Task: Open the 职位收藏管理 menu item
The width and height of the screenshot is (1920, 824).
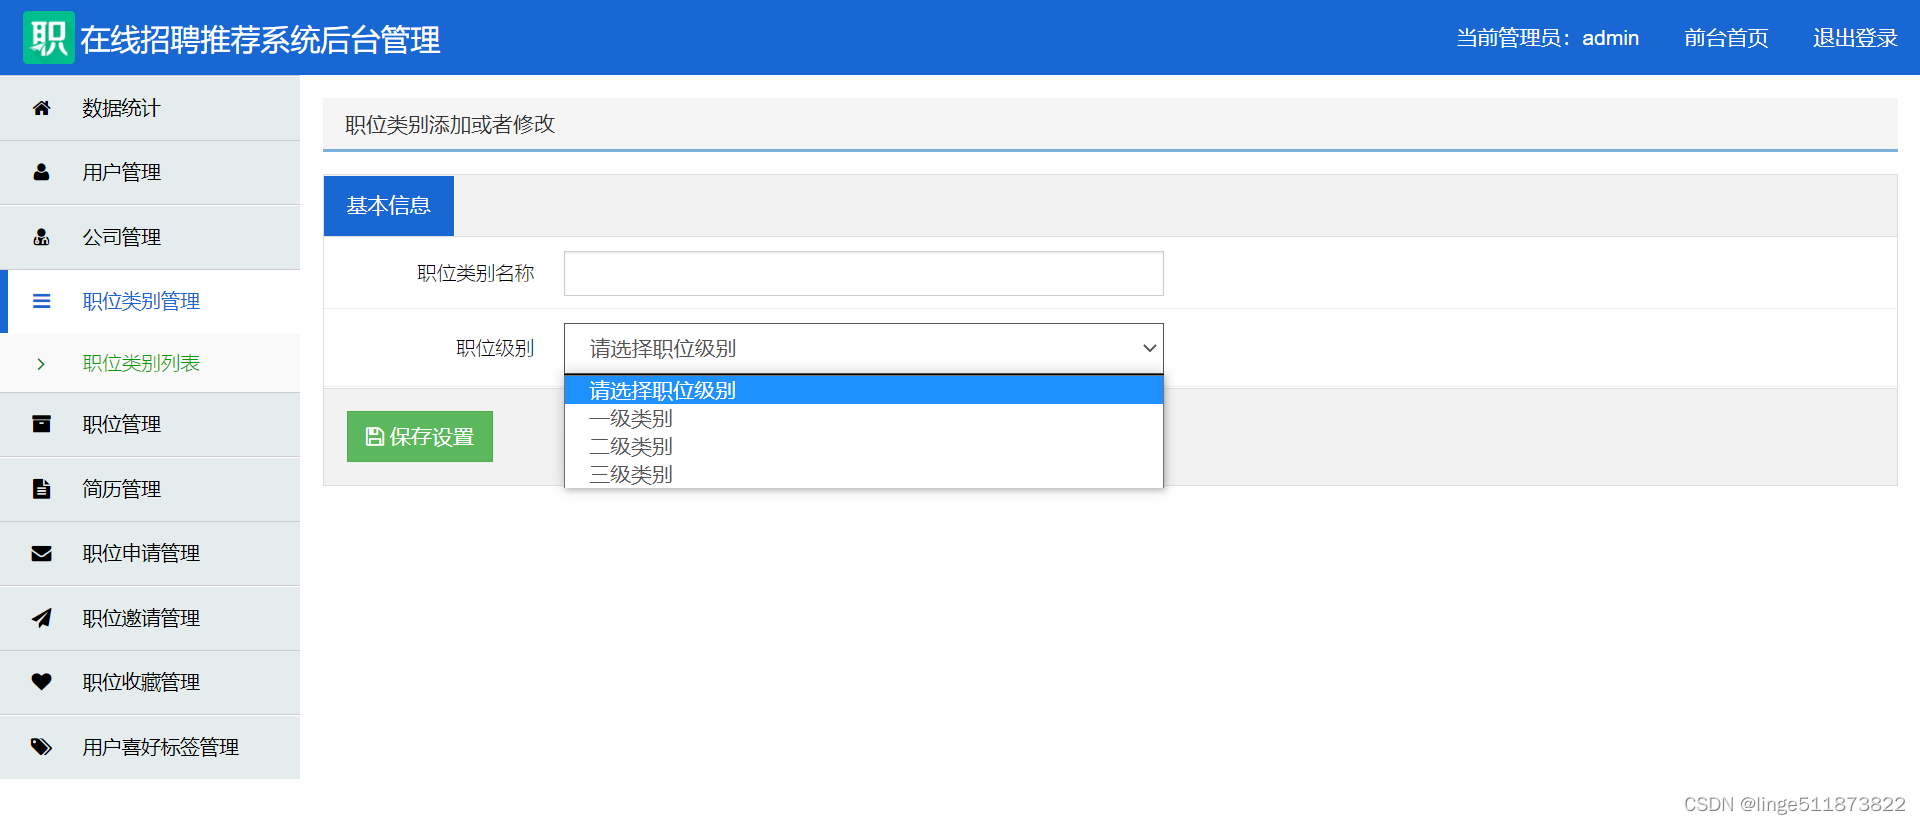Action: 150,682
